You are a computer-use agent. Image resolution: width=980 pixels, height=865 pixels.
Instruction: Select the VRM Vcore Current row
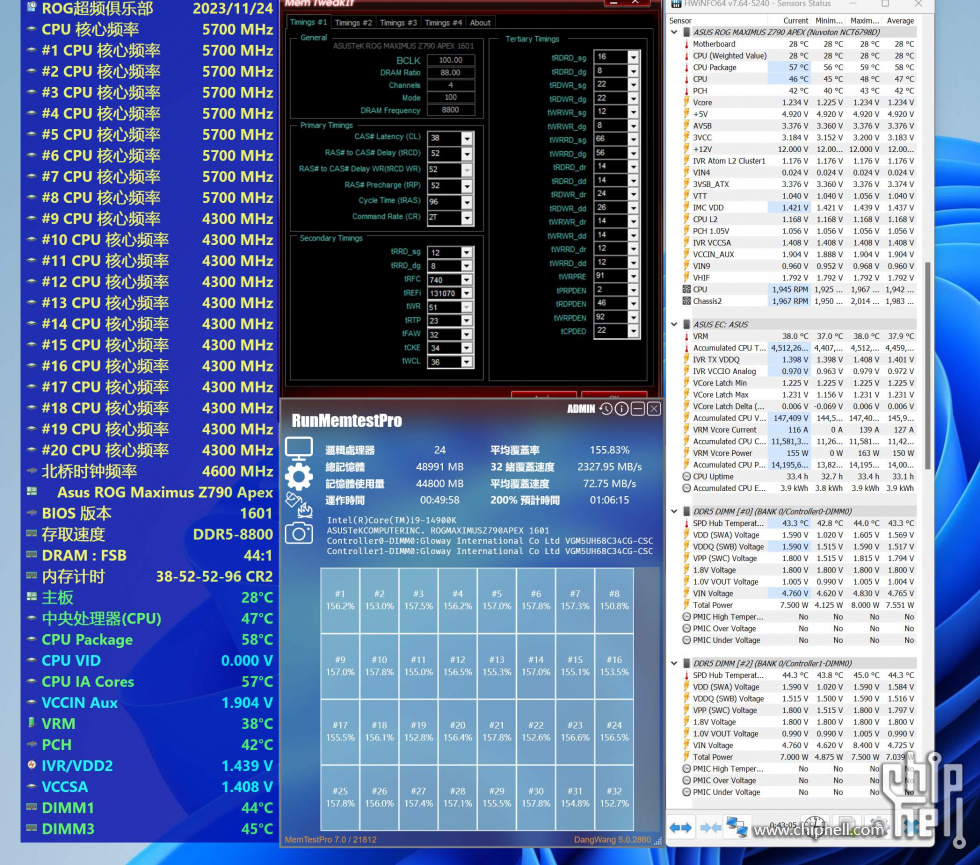coord(799,429)
